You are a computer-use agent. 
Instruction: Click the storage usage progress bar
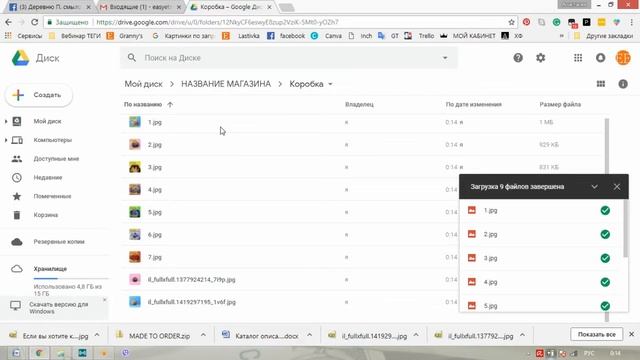point(71,278)
